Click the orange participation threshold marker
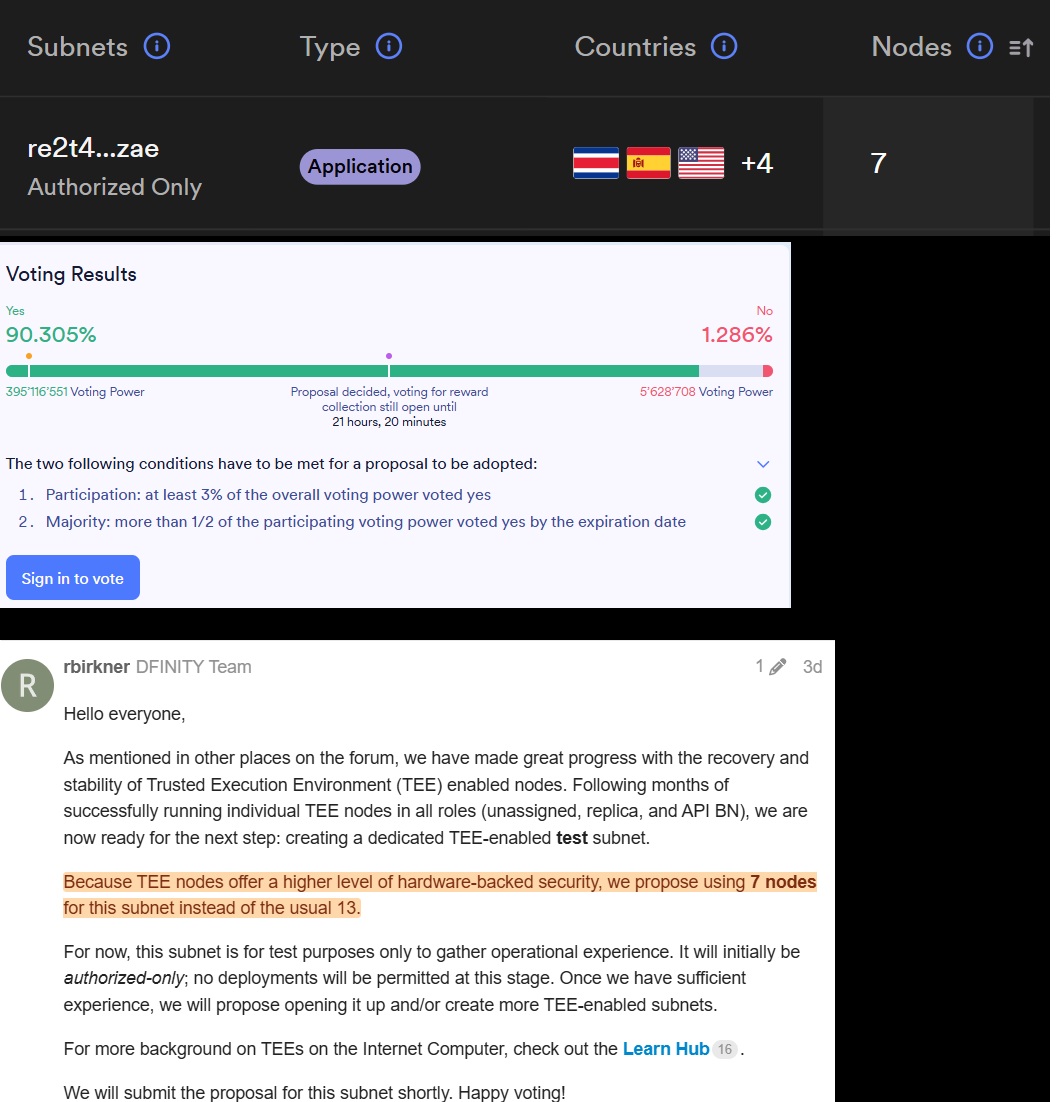Screen dimensions: 1058x1102 29,356
